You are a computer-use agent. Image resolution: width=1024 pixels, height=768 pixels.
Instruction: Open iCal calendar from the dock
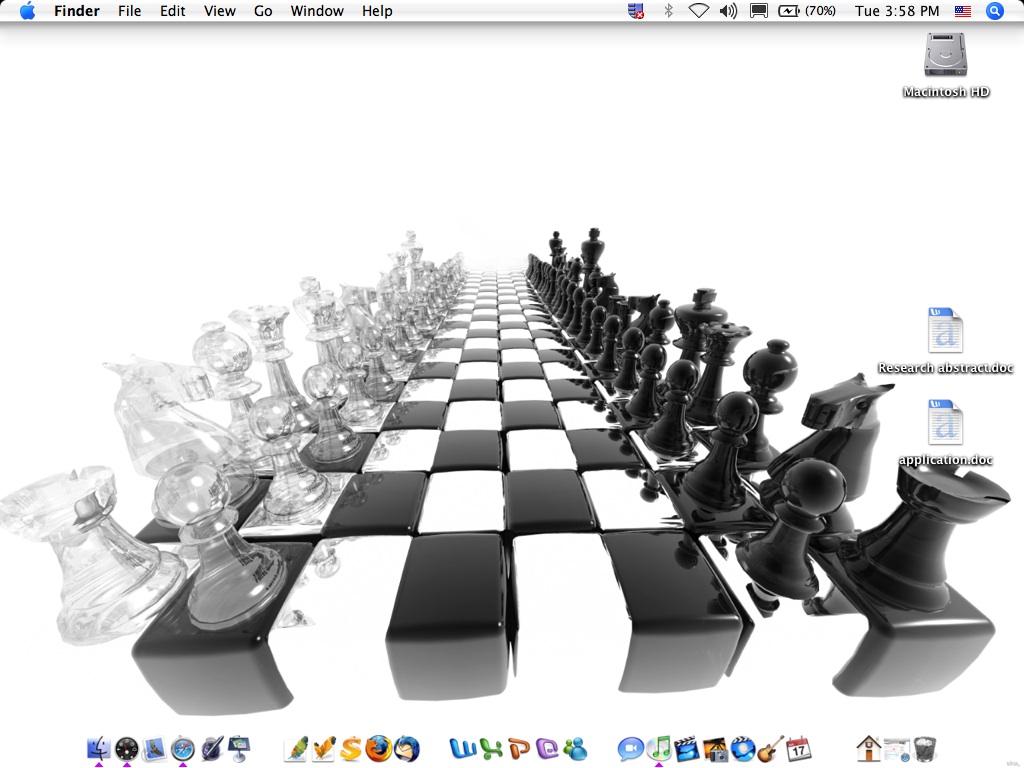tap(799, 748)
